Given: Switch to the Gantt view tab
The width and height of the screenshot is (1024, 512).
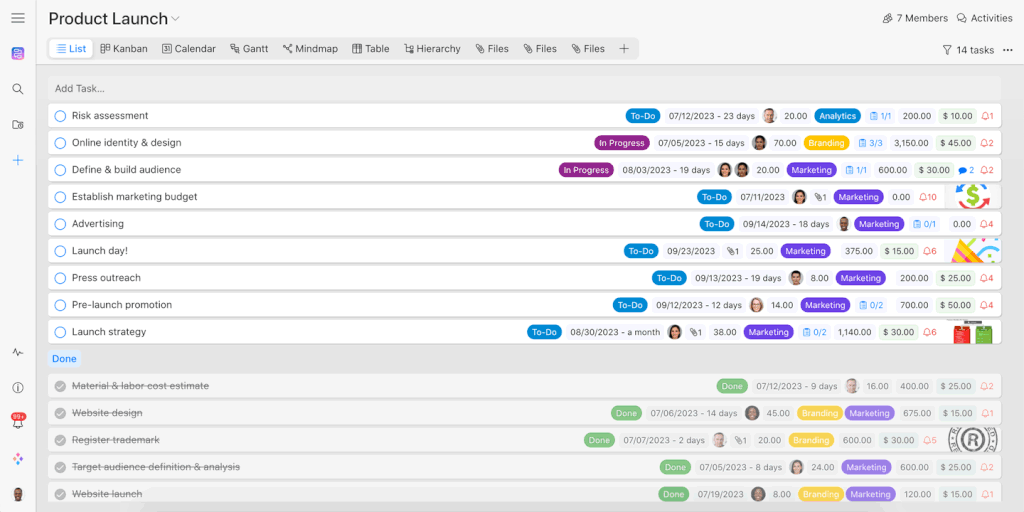Looking at the screenshot, I should (248, 48).
